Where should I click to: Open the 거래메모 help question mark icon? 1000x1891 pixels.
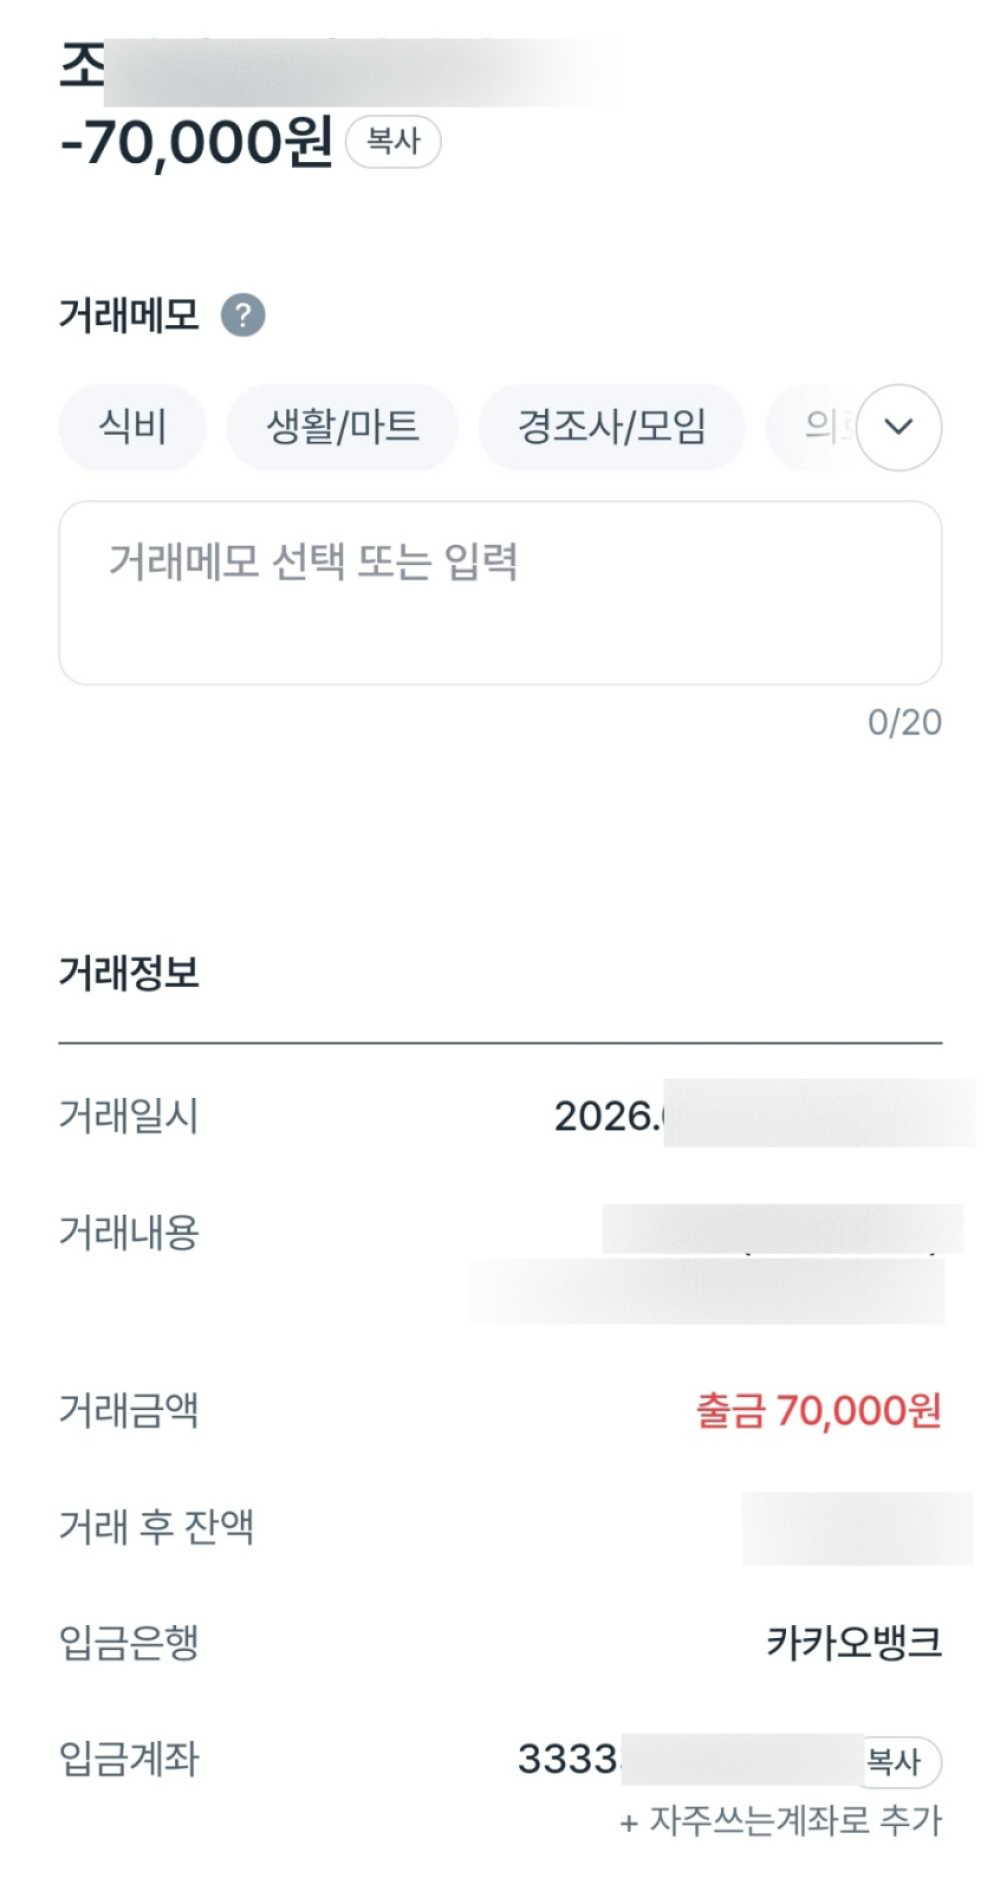click(243, 316)
